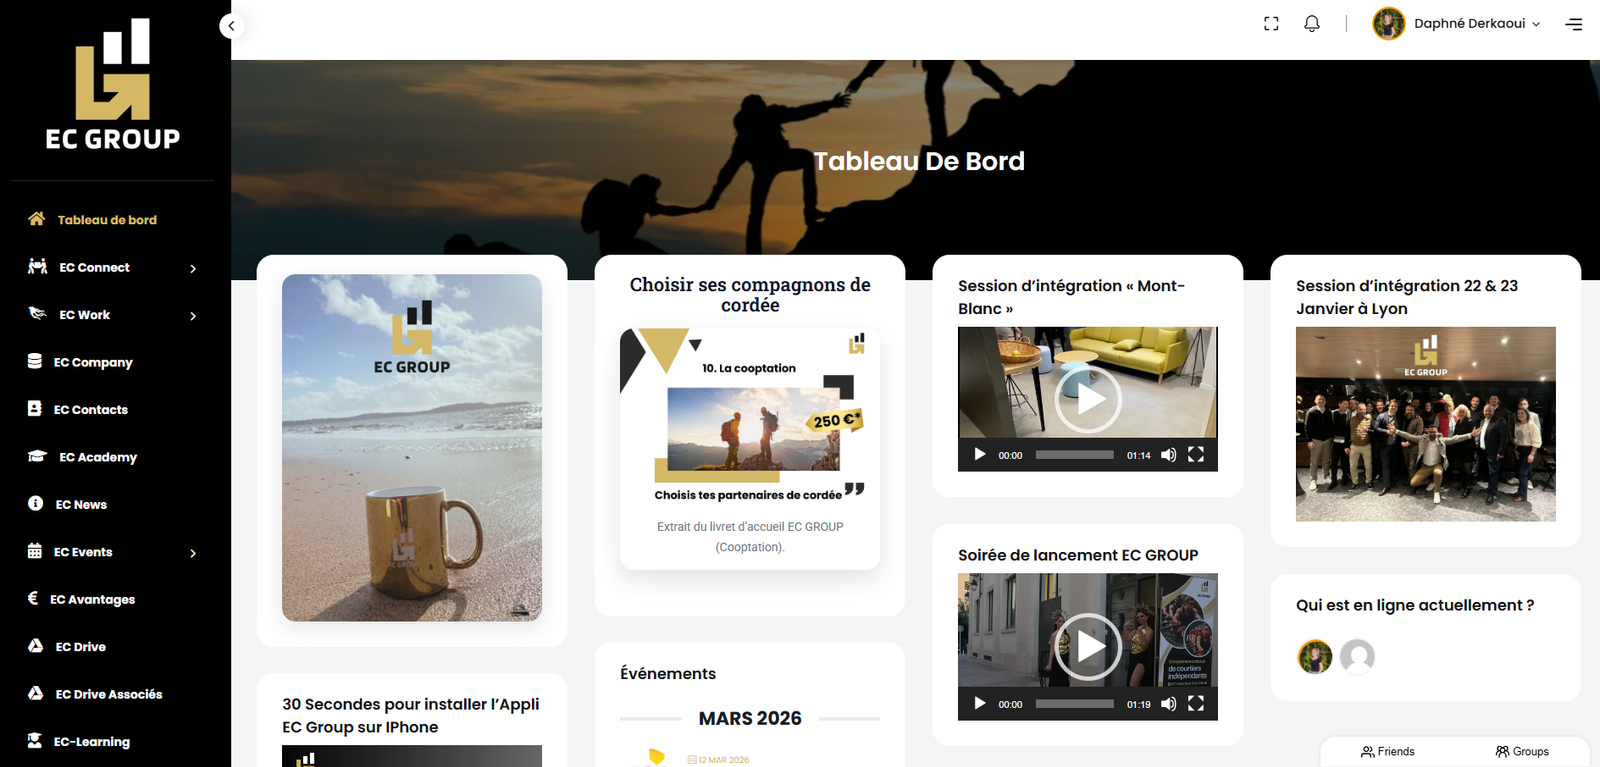Open EC Avantages menu item

[x=92, y=600]
